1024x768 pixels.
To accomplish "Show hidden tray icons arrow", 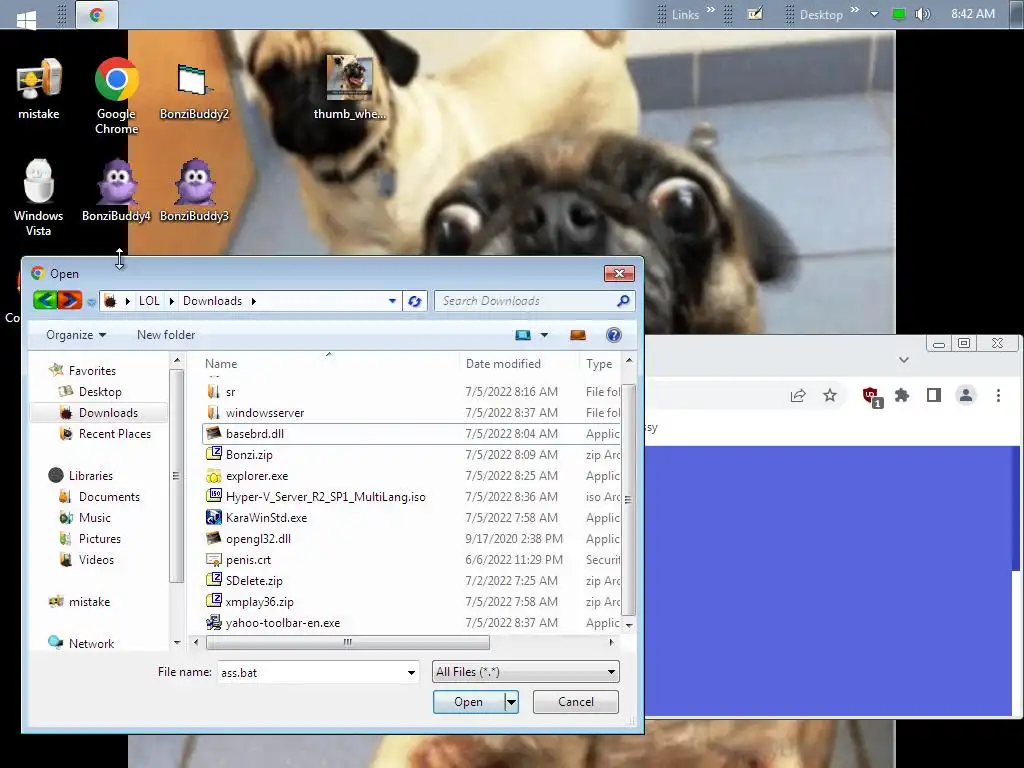I will pyautogui.click(x=874, y=14).
